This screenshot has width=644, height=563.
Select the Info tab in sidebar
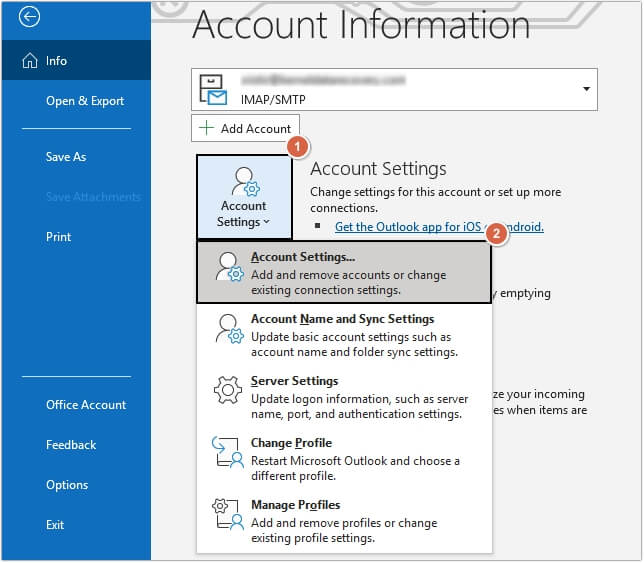click(x=76, y=60)
